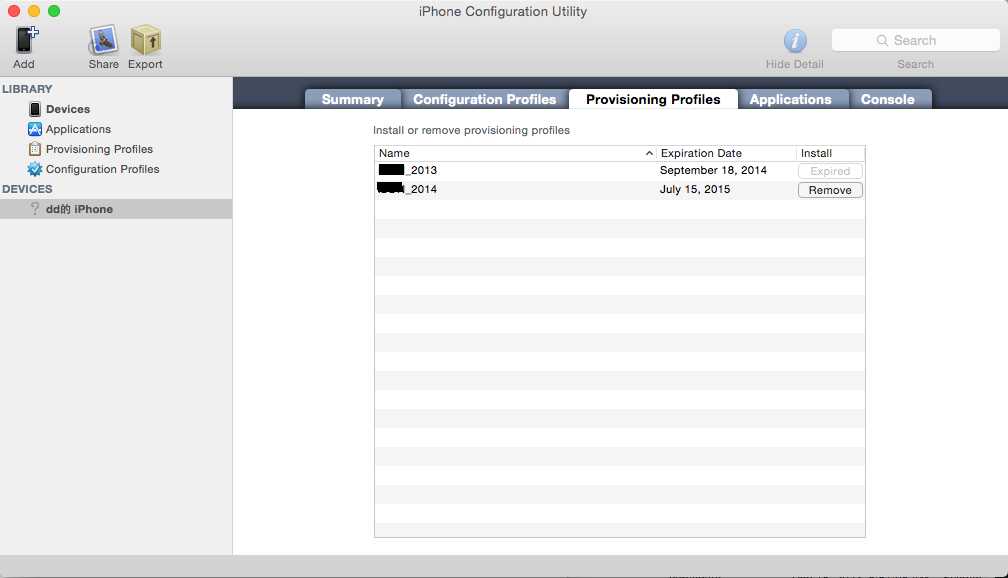Click the Hide Detail label
Viewport: 1008px width, 578px height.
pos(795,64)
